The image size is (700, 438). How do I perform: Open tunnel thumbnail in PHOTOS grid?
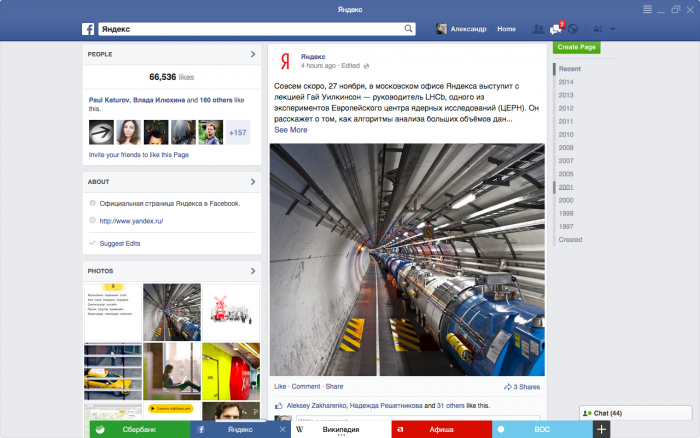pos(172,312)
